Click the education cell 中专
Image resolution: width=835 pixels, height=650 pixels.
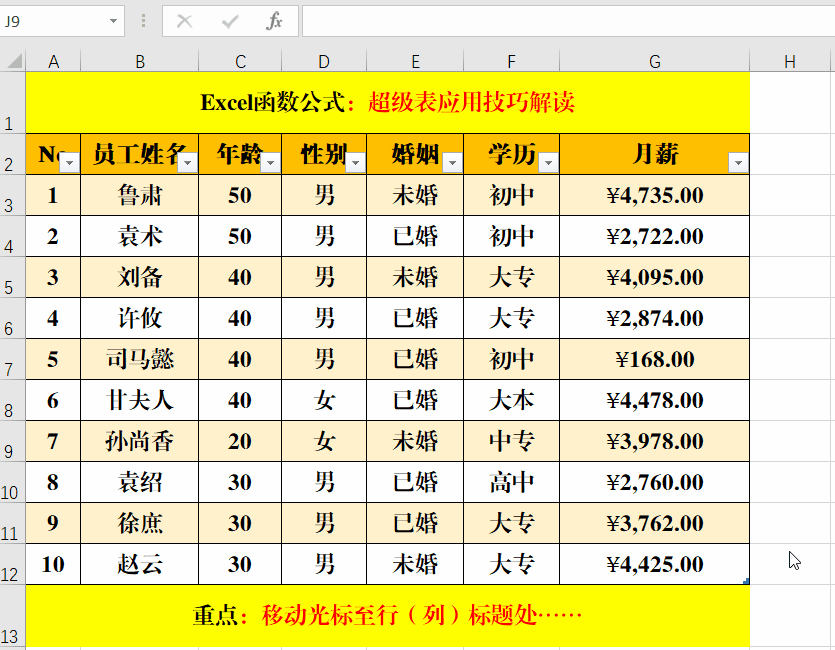click(512, 441)
